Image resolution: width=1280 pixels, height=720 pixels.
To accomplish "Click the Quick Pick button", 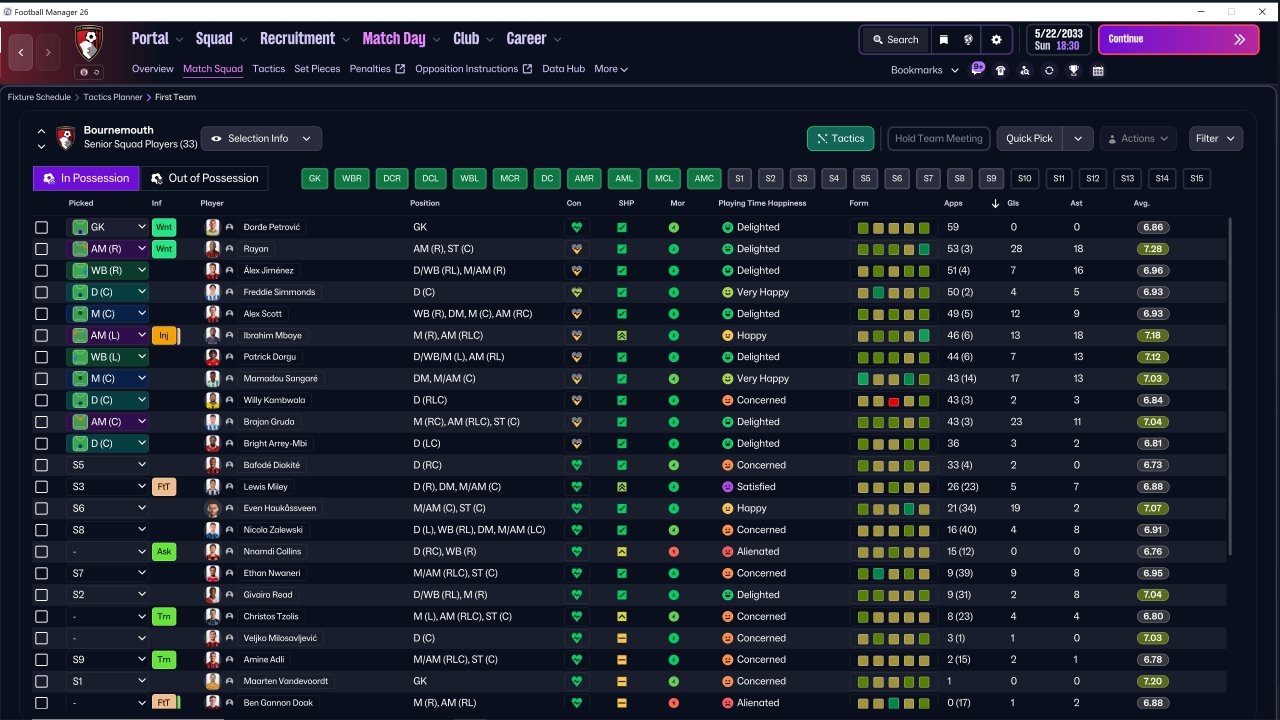I will click(1029, 139).
